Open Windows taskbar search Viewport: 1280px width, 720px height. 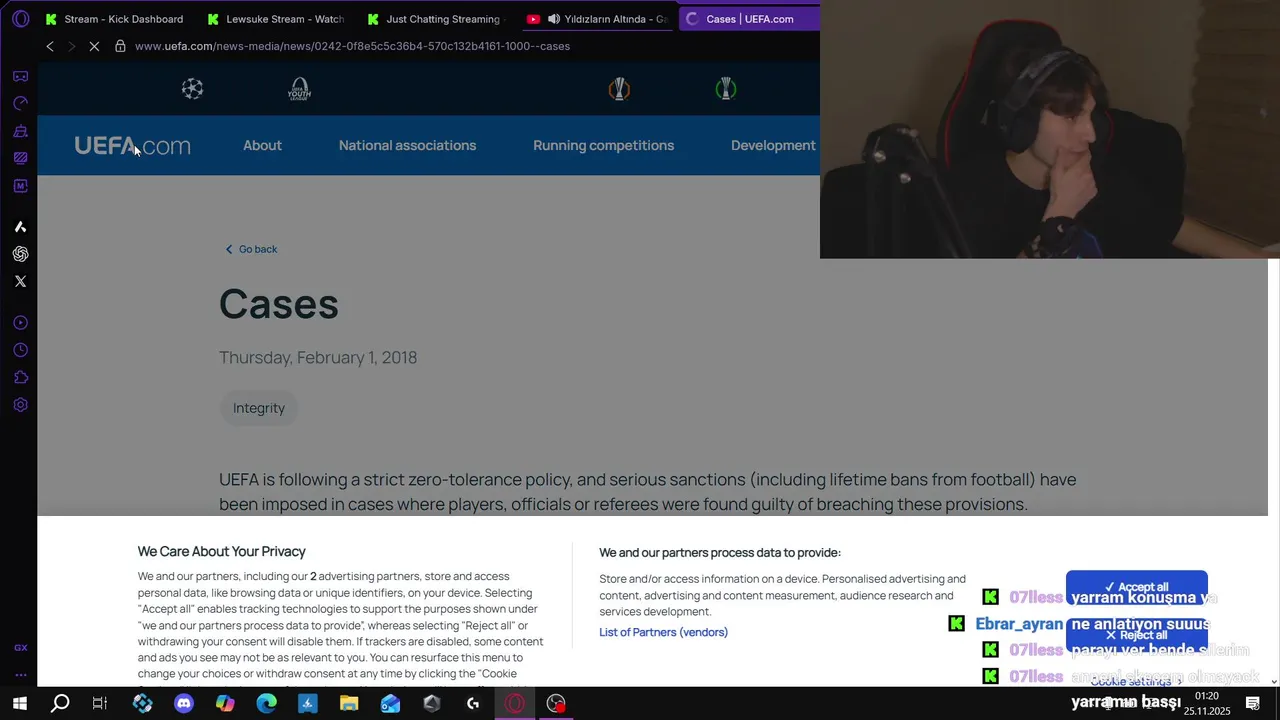[x=60, y=703]
